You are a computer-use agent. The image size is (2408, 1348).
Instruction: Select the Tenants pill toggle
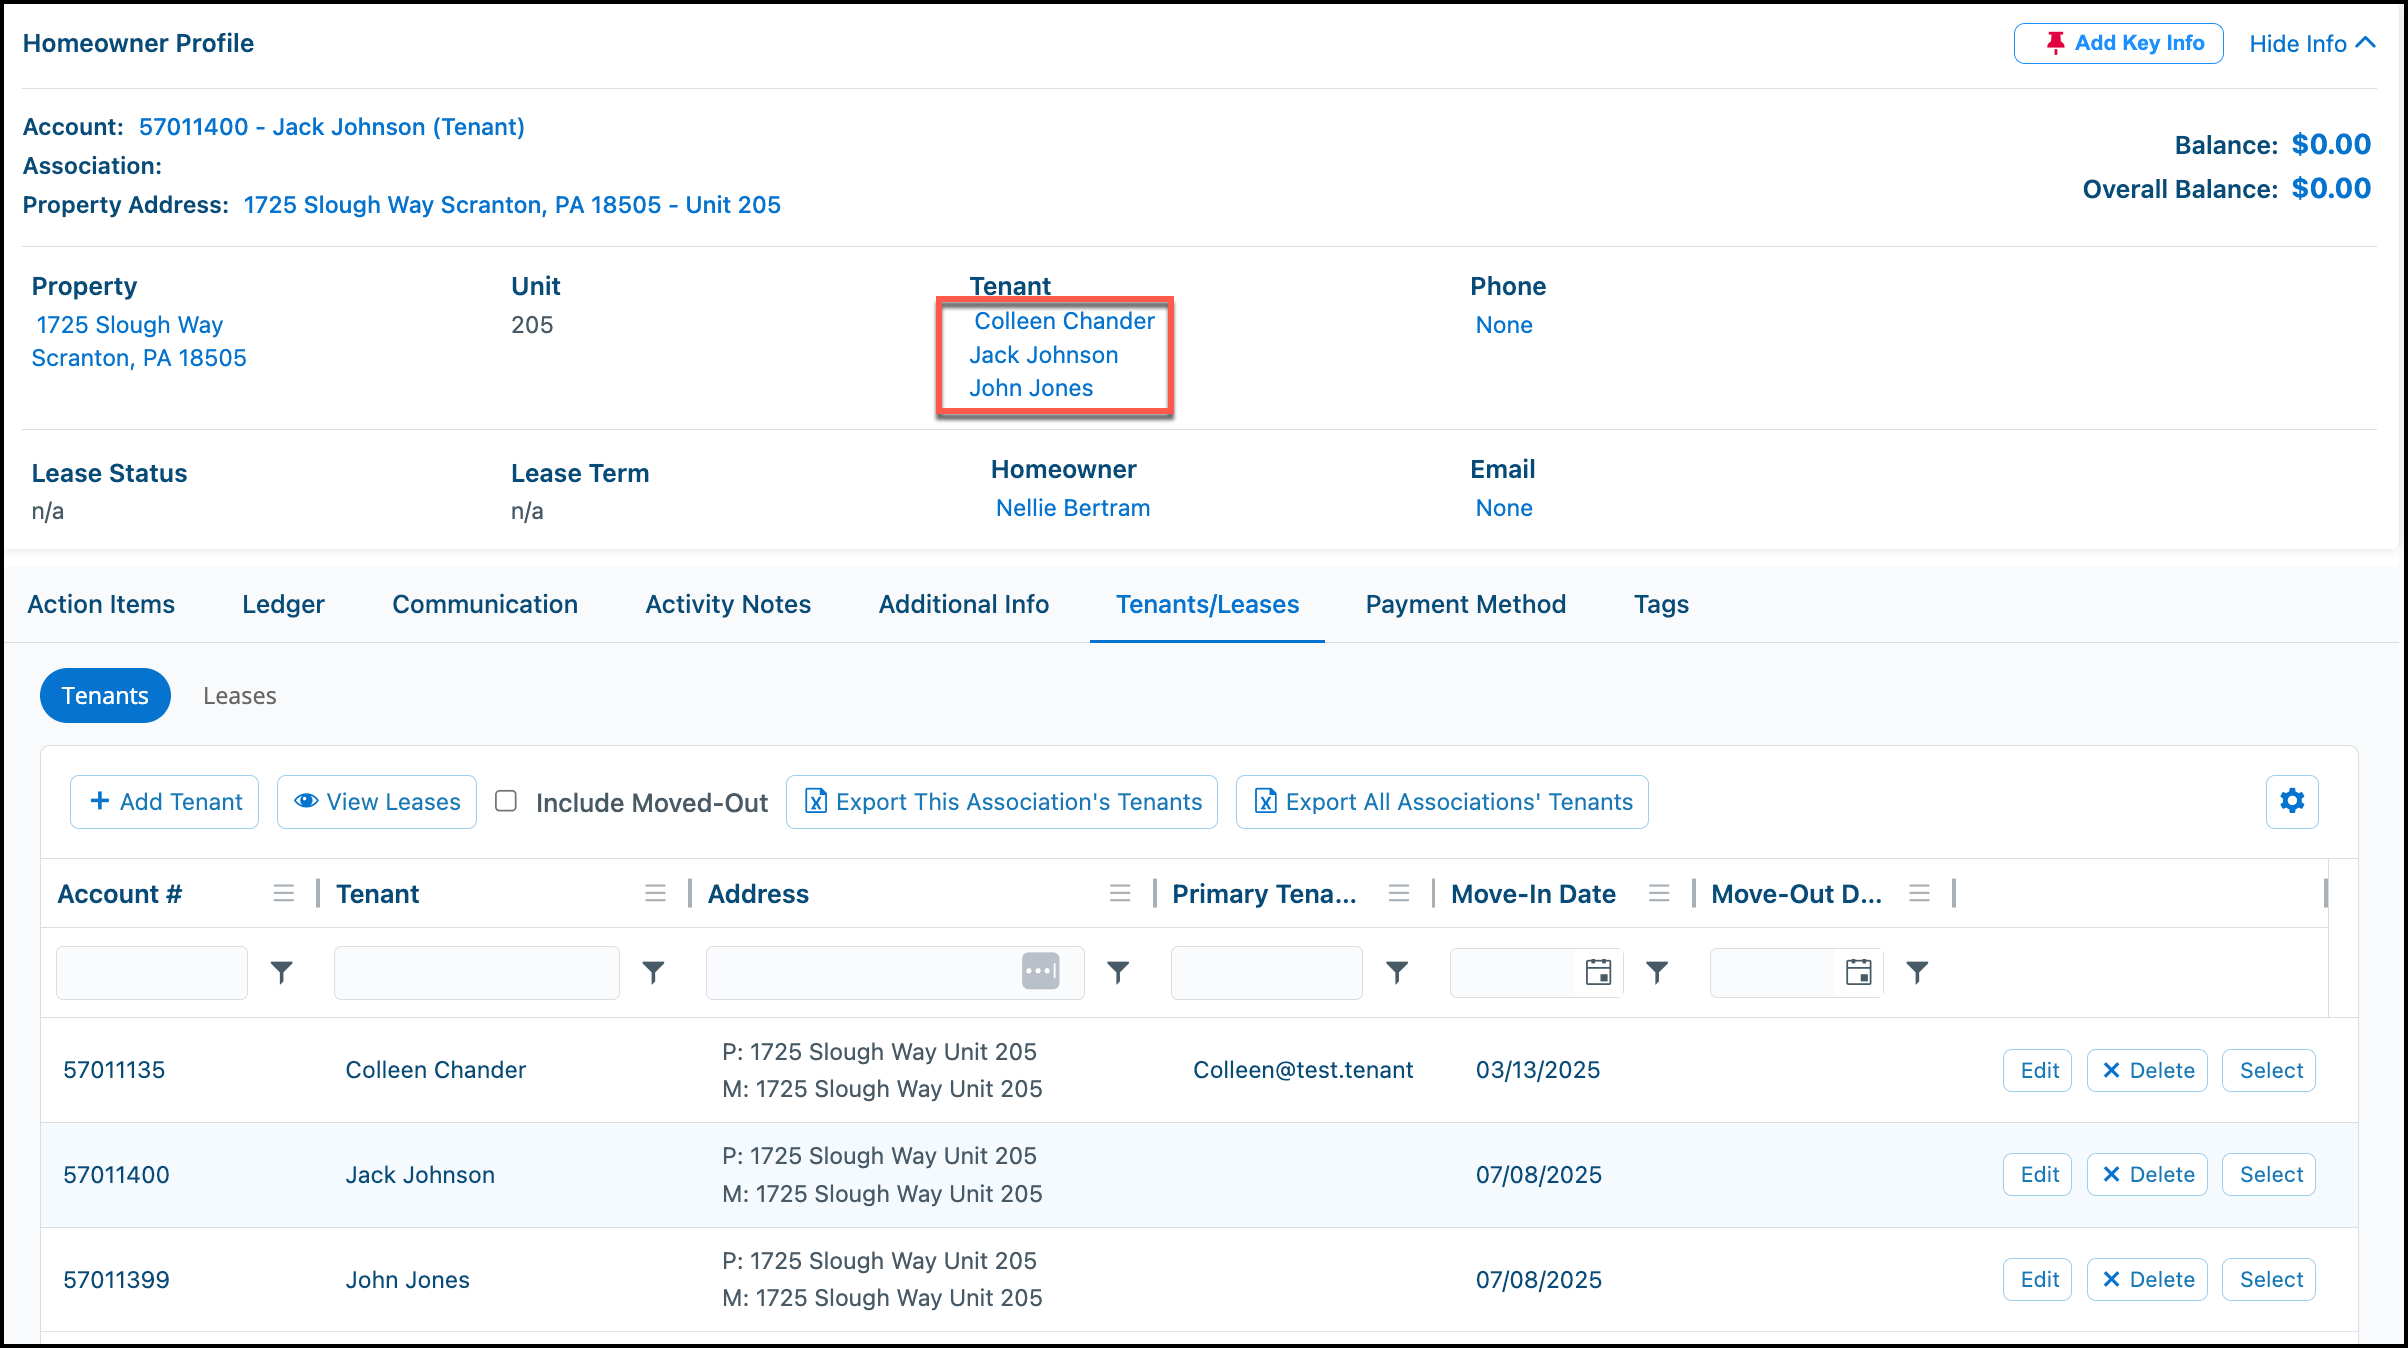[105, 696]
